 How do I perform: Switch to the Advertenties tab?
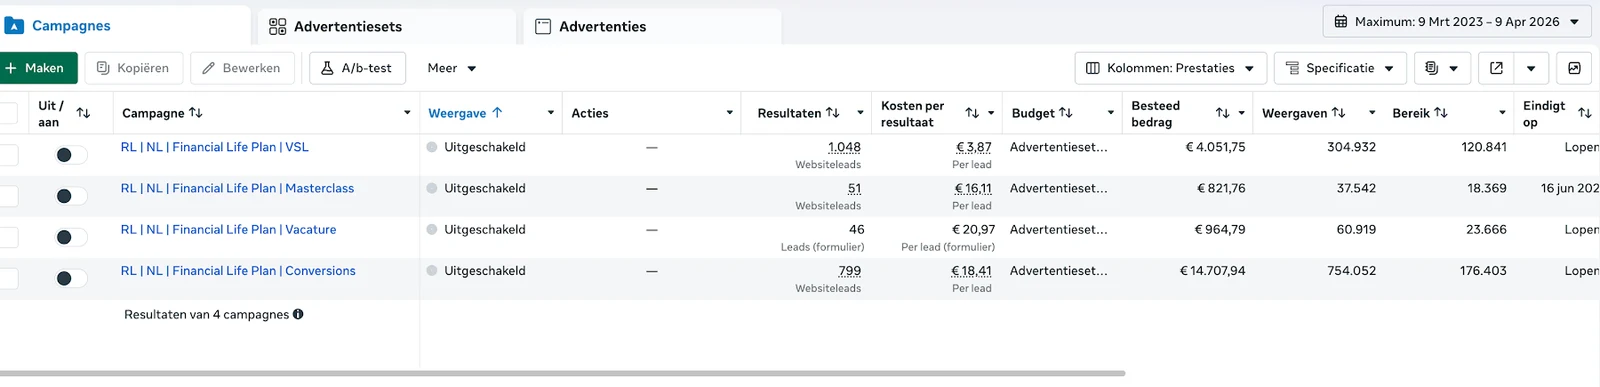coord(652,26)
